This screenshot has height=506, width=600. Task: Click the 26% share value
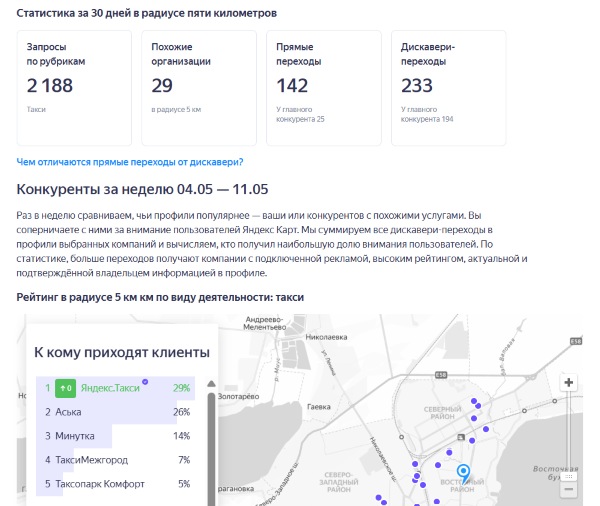pyautogui.click(x=181, y=412)
